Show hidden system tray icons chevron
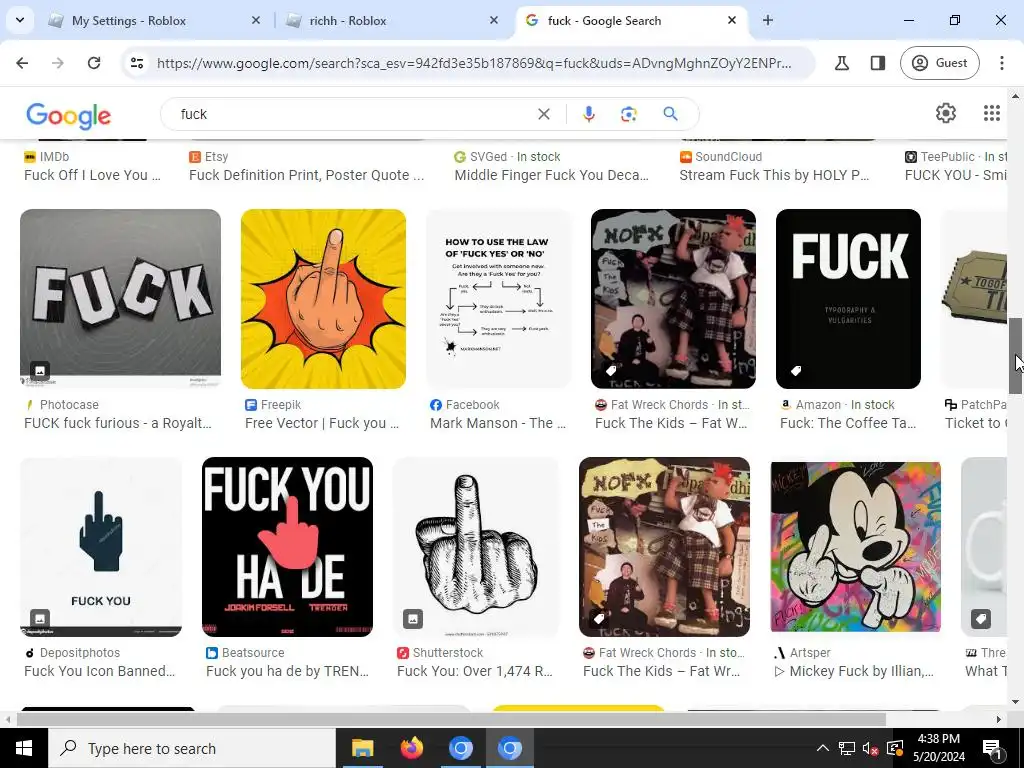Screen dimensions: 1024x768 [x=823, y=748]
